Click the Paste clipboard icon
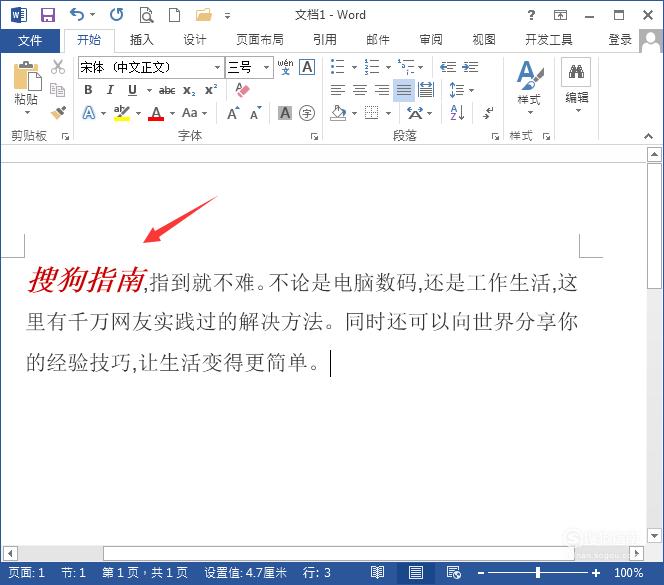 (x=27, y=76)
